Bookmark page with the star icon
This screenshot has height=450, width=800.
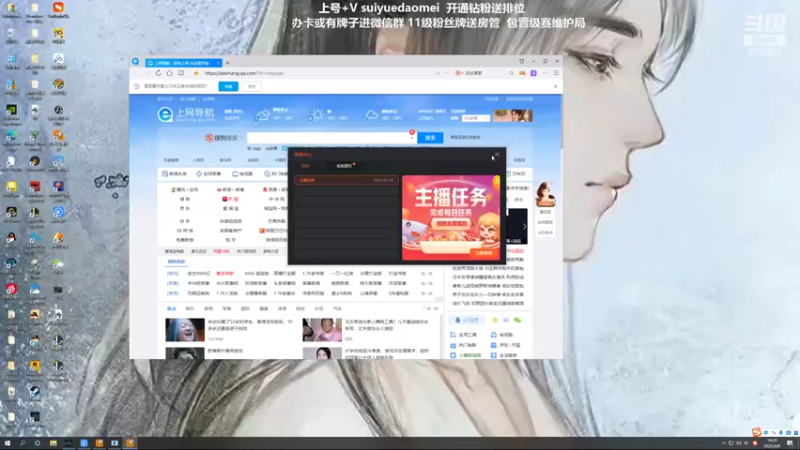(196, 73)
